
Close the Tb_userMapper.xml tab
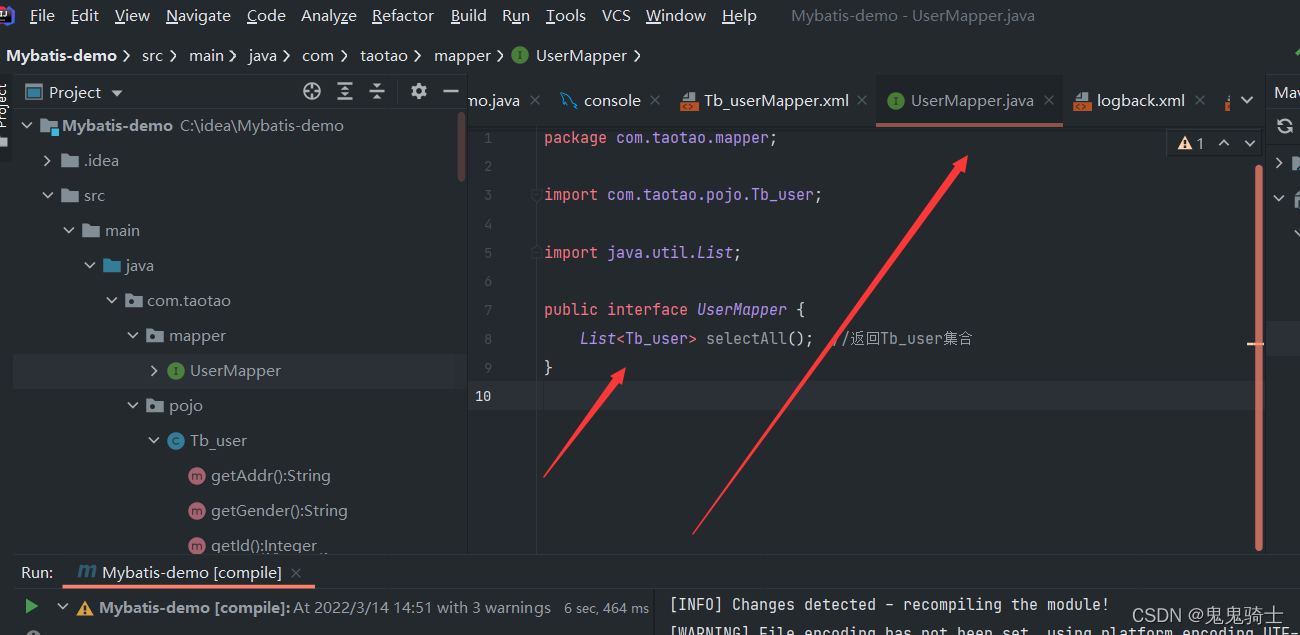863,101
